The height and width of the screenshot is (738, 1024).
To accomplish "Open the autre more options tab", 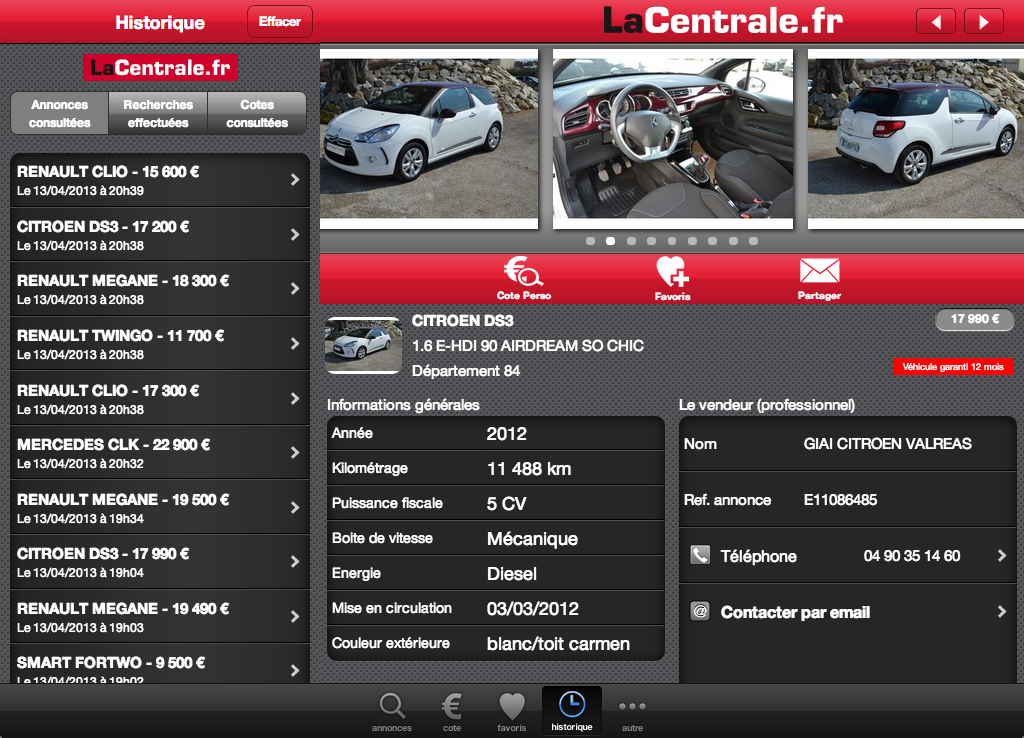I will [632, 713].
